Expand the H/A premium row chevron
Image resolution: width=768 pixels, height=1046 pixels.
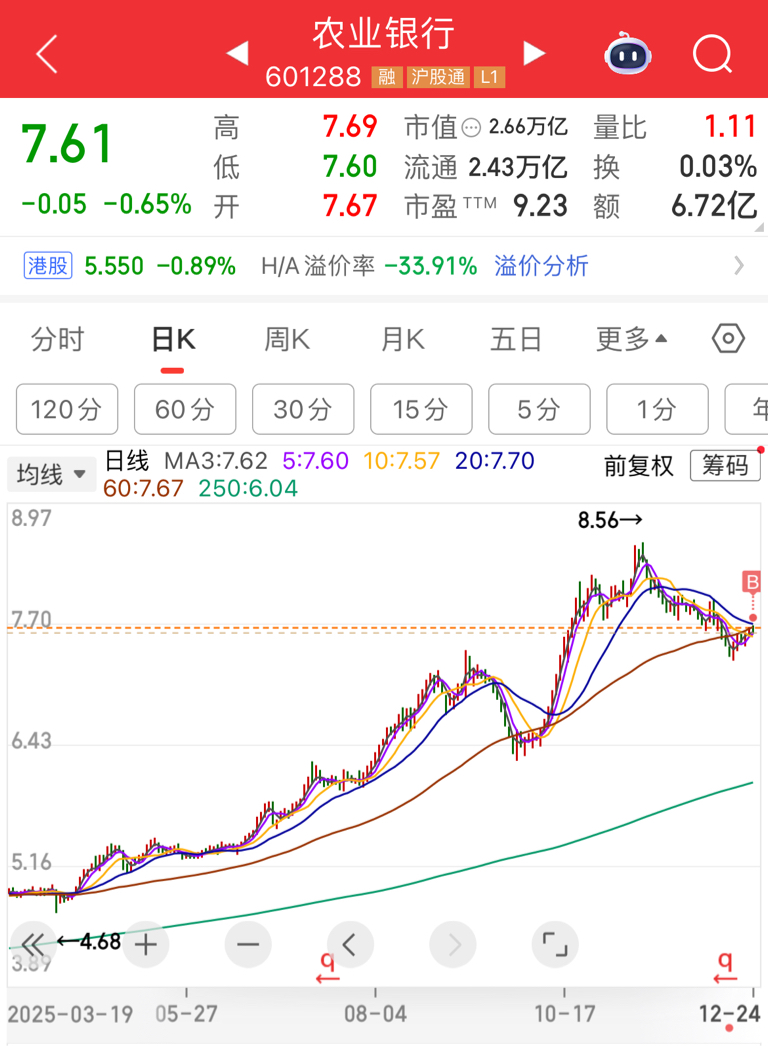(738, 266)
